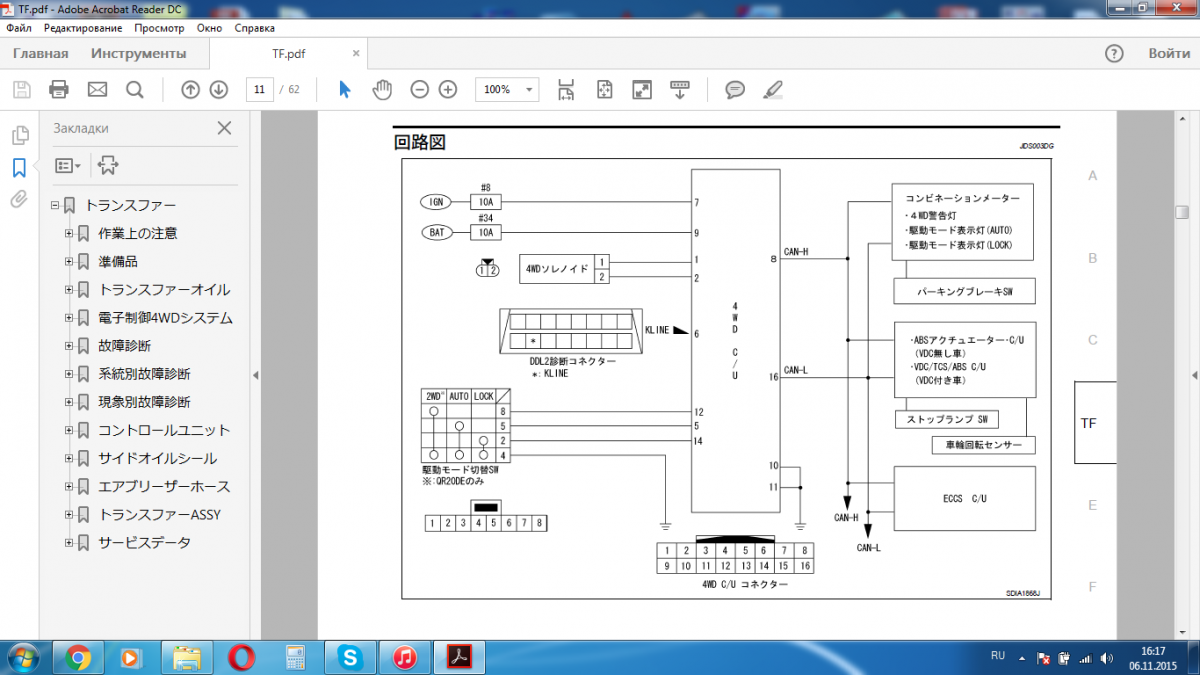Open iTunes from taskbar
Image resolution: width=1200 pixels, height=675 pixels.
pyautogui.click(x=404, y=657)
